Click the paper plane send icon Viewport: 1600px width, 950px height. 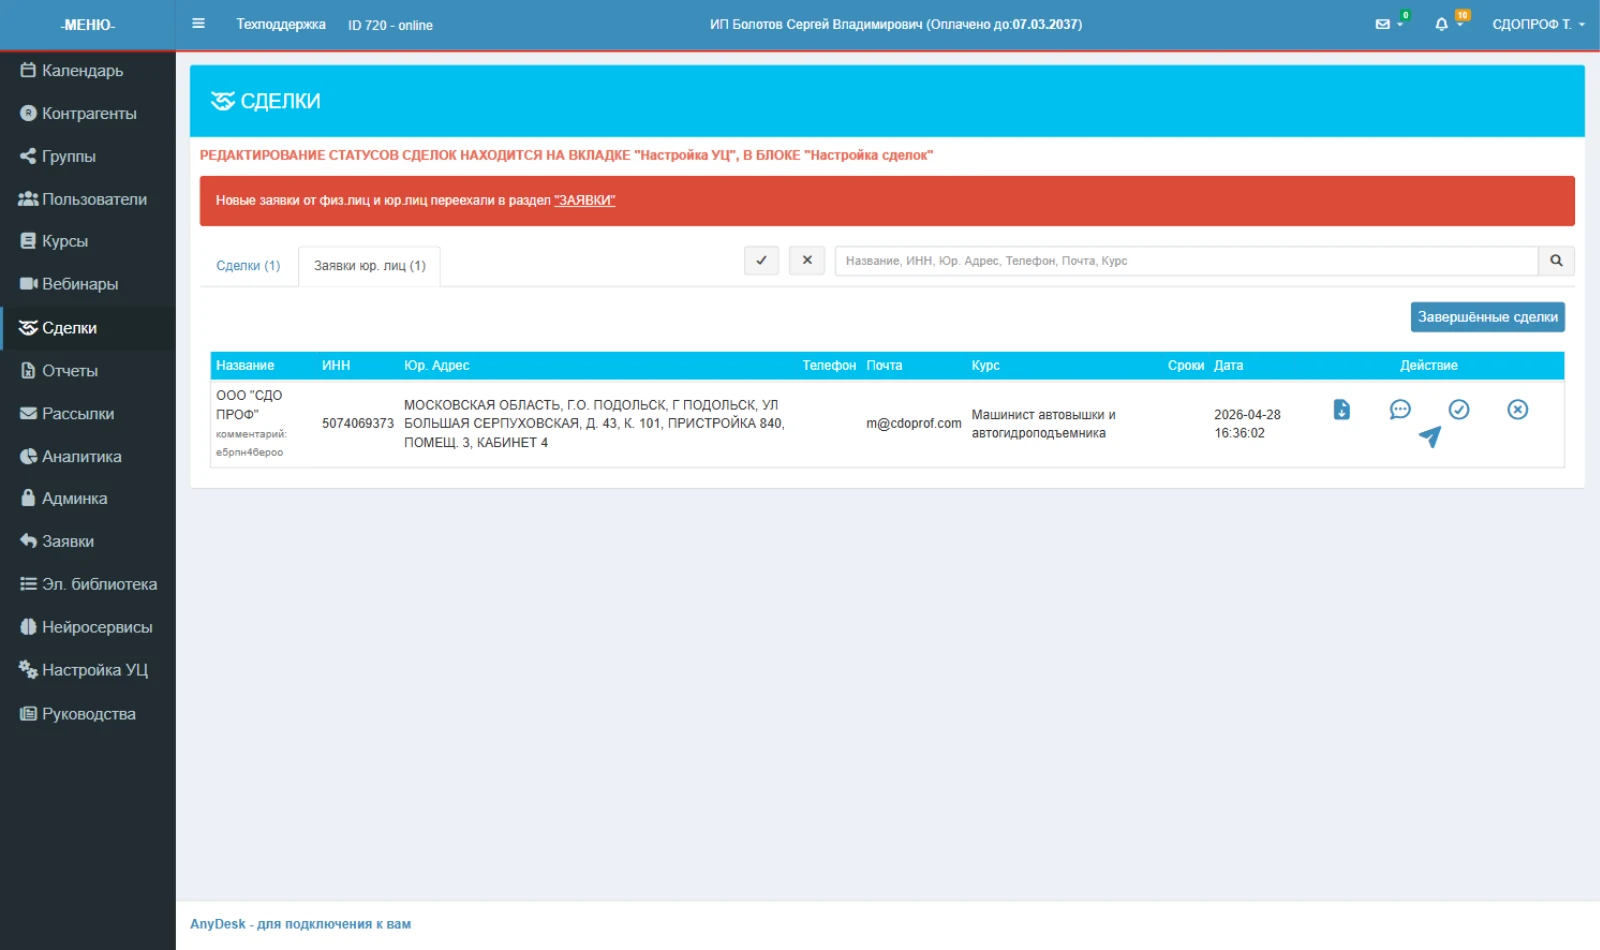tap(1430, 437)
